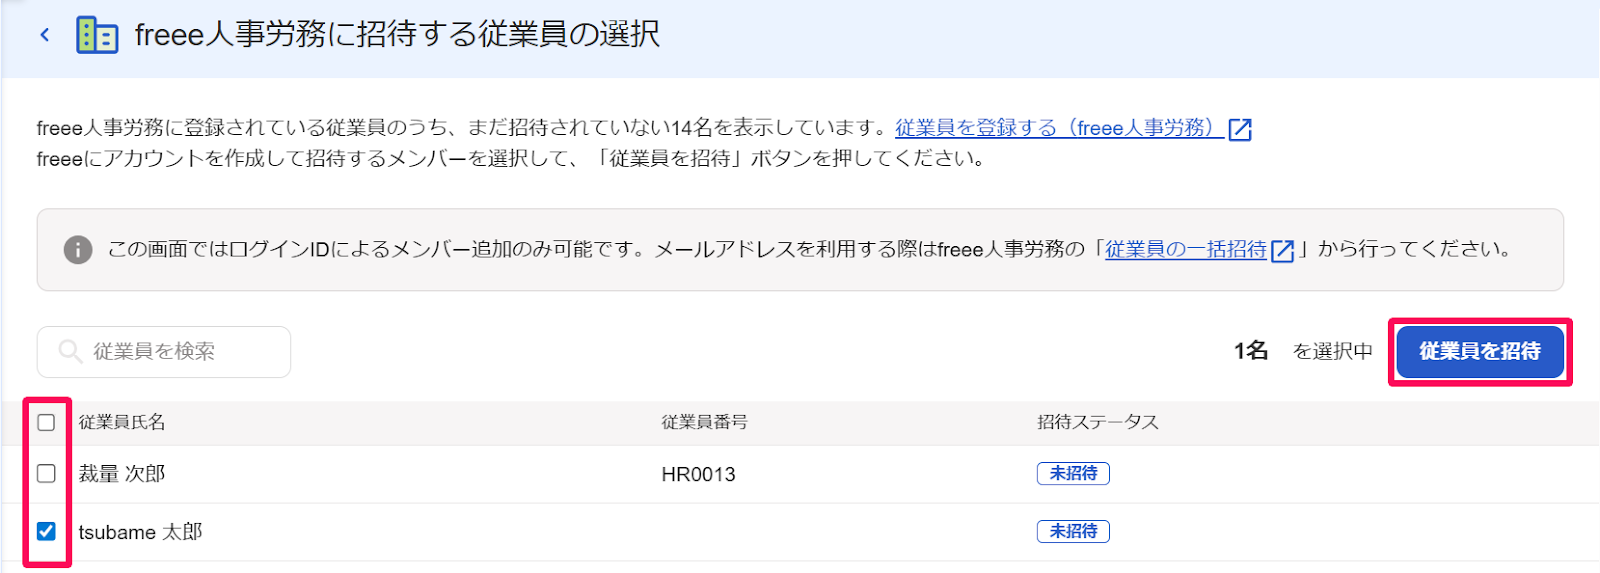Uncheck the box for tsubame 太郎
The height and width of the screenshot is (573, 1600).
[x=46, y=531]
